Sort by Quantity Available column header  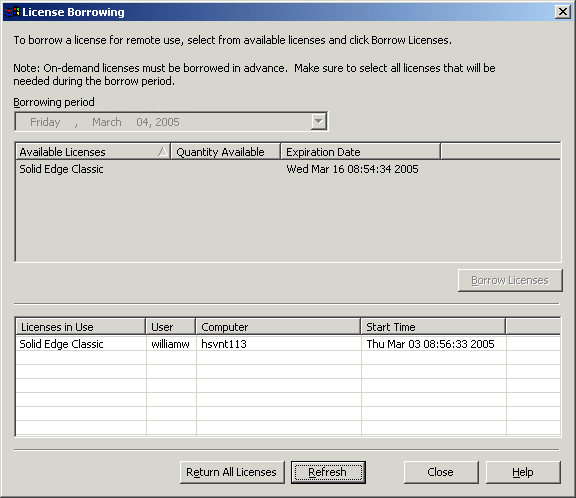pos(226,151)
